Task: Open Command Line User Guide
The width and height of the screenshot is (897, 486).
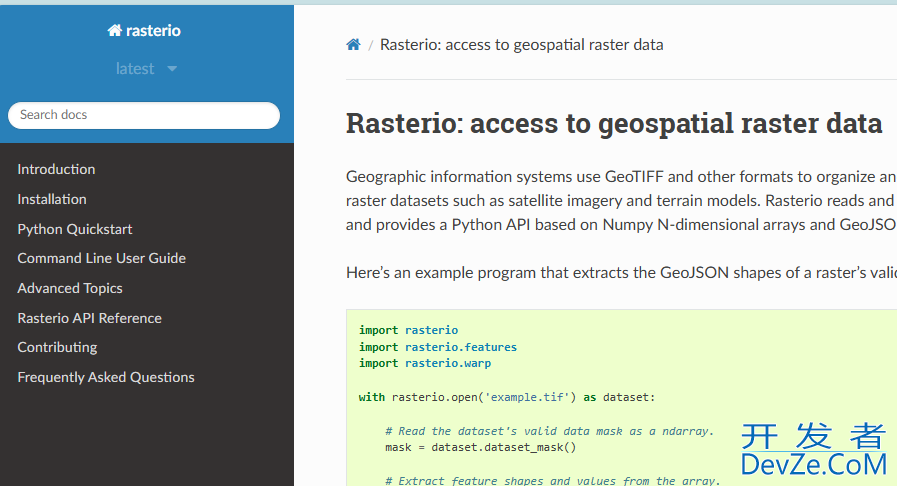Action: 102,258
